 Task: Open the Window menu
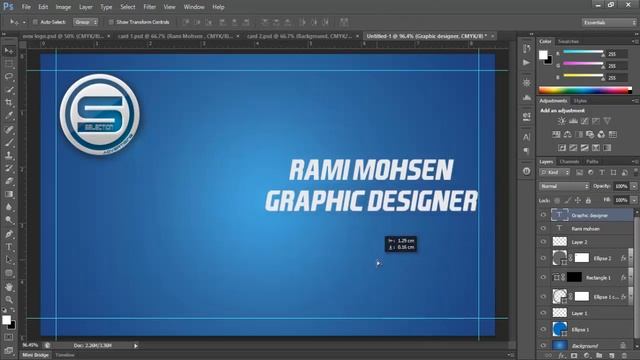194,7
